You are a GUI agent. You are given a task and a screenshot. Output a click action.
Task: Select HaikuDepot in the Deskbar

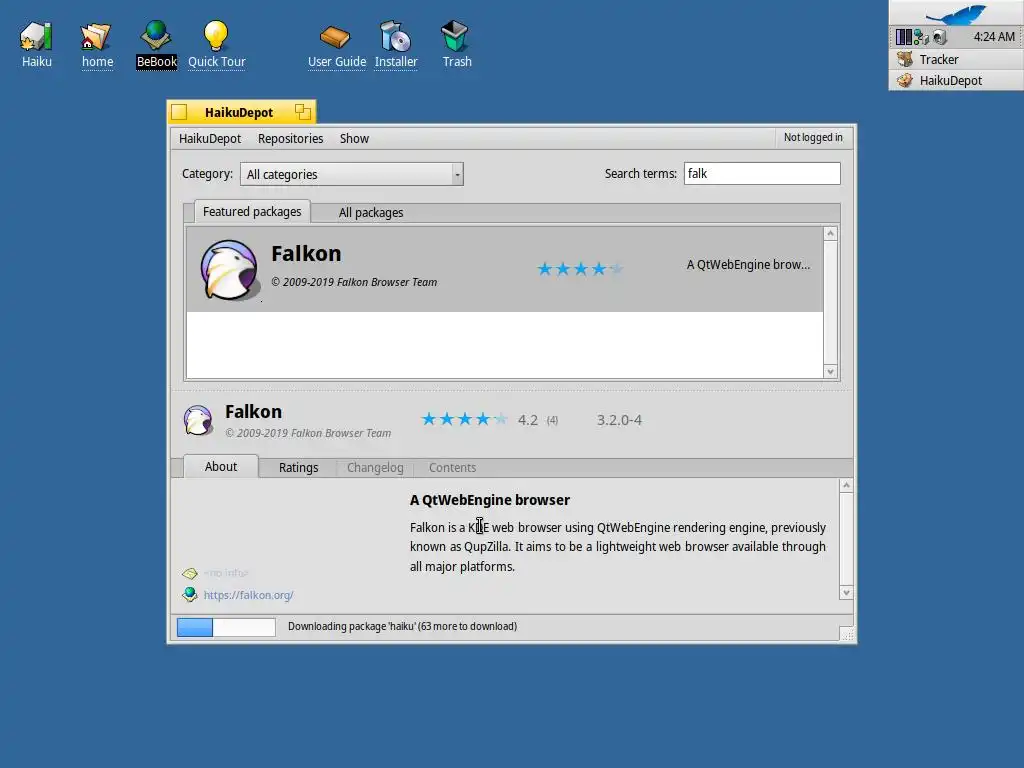click(956, 80)
